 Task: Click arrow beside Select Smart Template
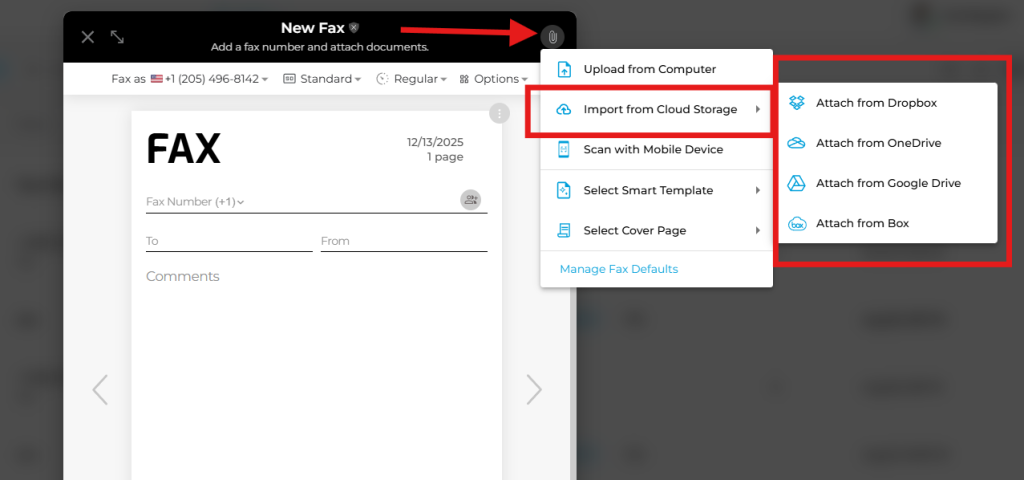[758, 191]
